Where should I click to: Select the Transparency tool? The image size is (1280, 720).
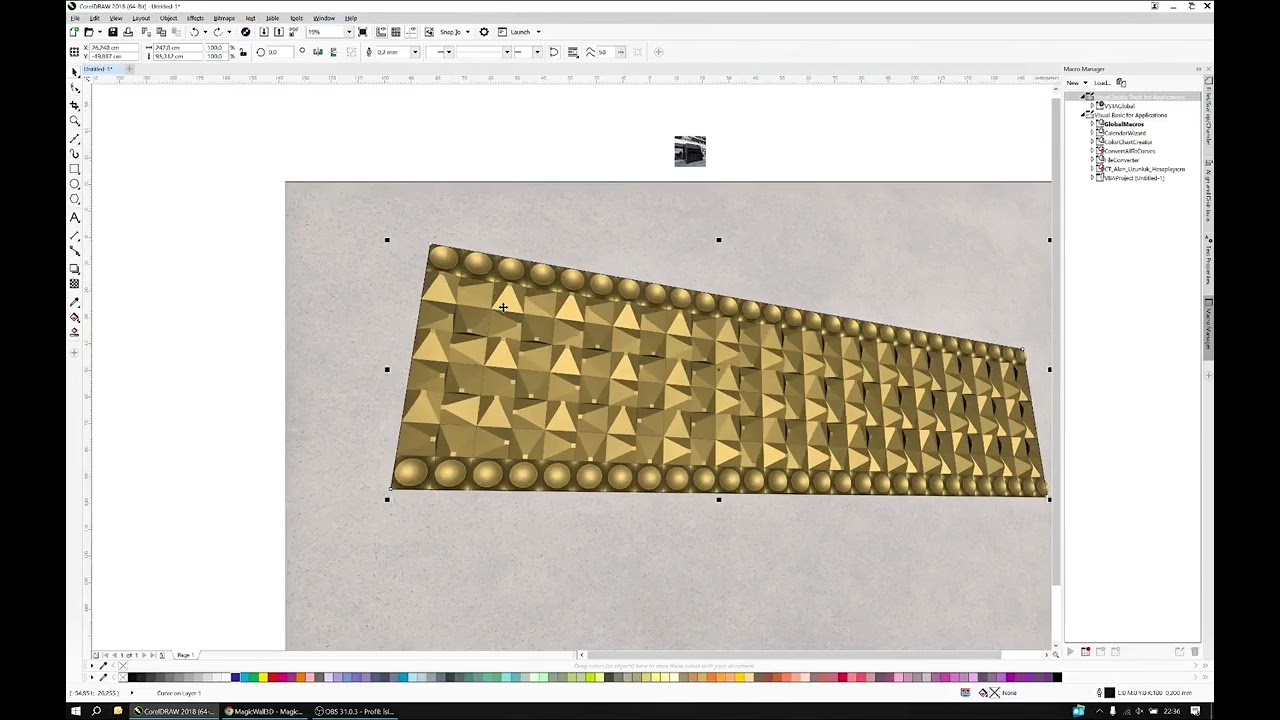[75, 284]
